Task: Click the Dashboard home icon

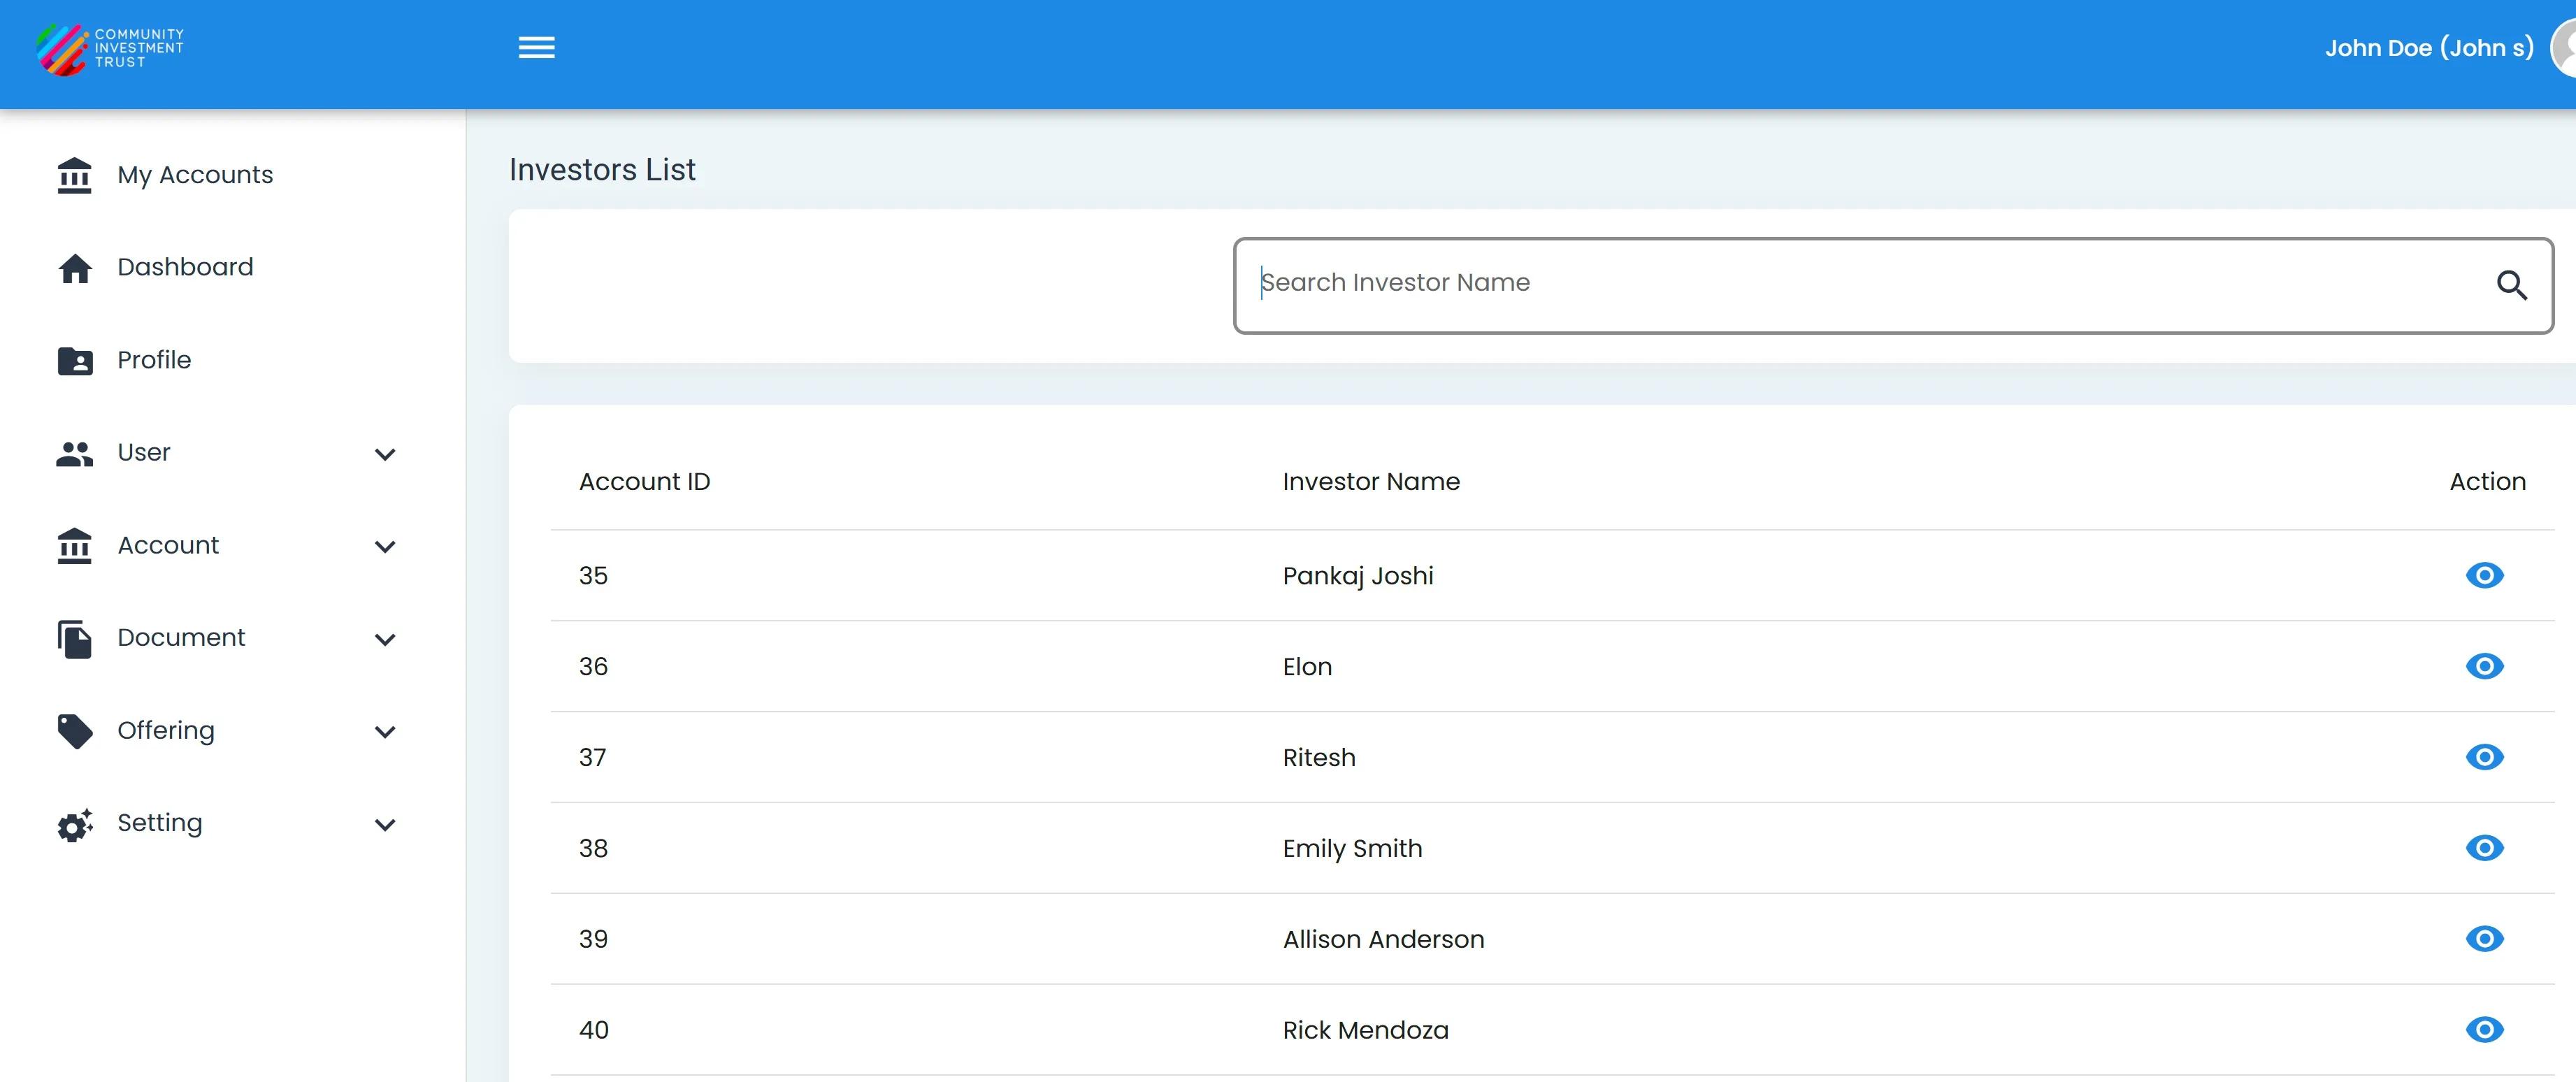Action: point(74,268)
